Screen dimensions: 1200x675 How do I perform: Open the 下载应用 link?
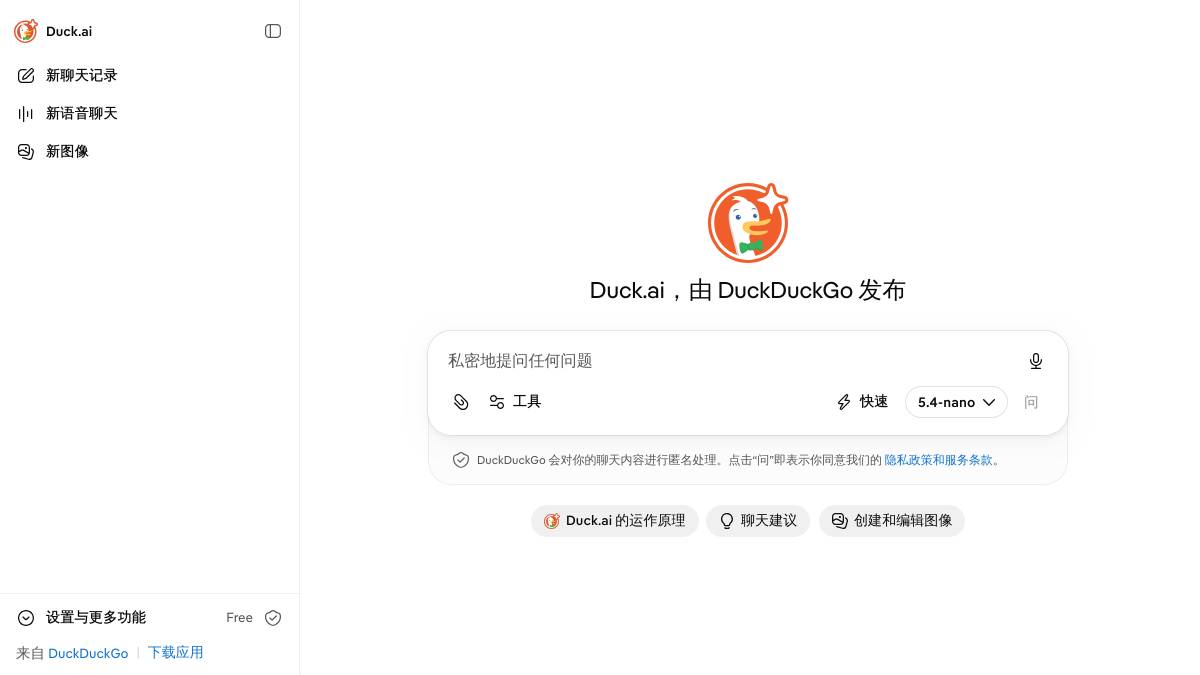[176, 653]
